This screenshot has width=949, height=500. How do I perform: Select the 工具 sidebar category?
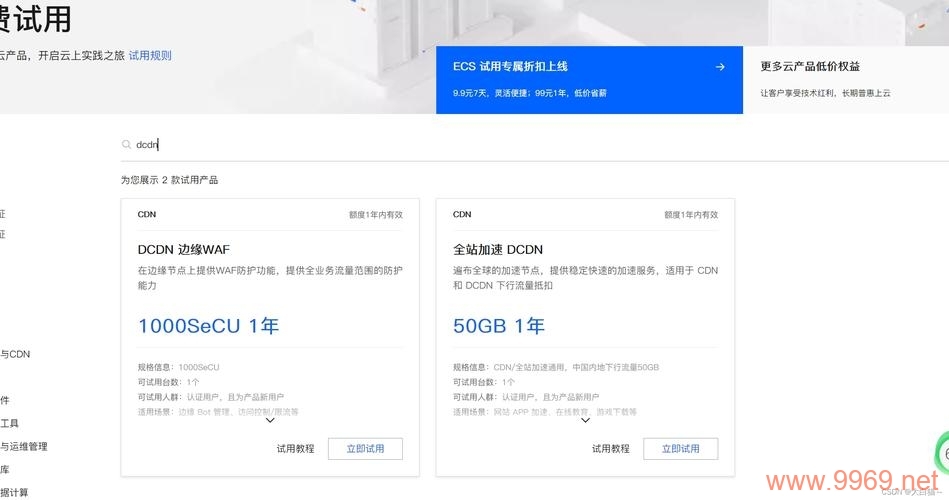pos(9,423)
